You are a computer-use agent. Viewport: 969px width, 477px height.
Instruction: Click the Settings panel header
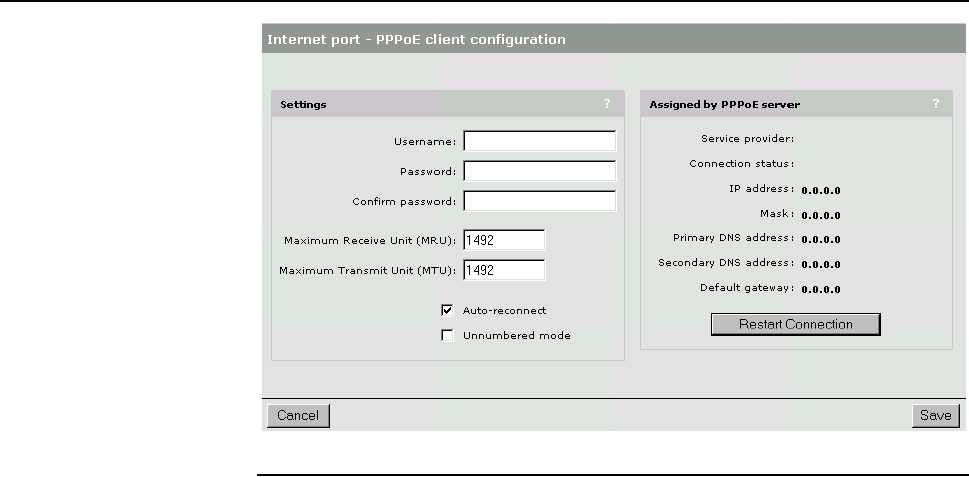coord(303,103)
